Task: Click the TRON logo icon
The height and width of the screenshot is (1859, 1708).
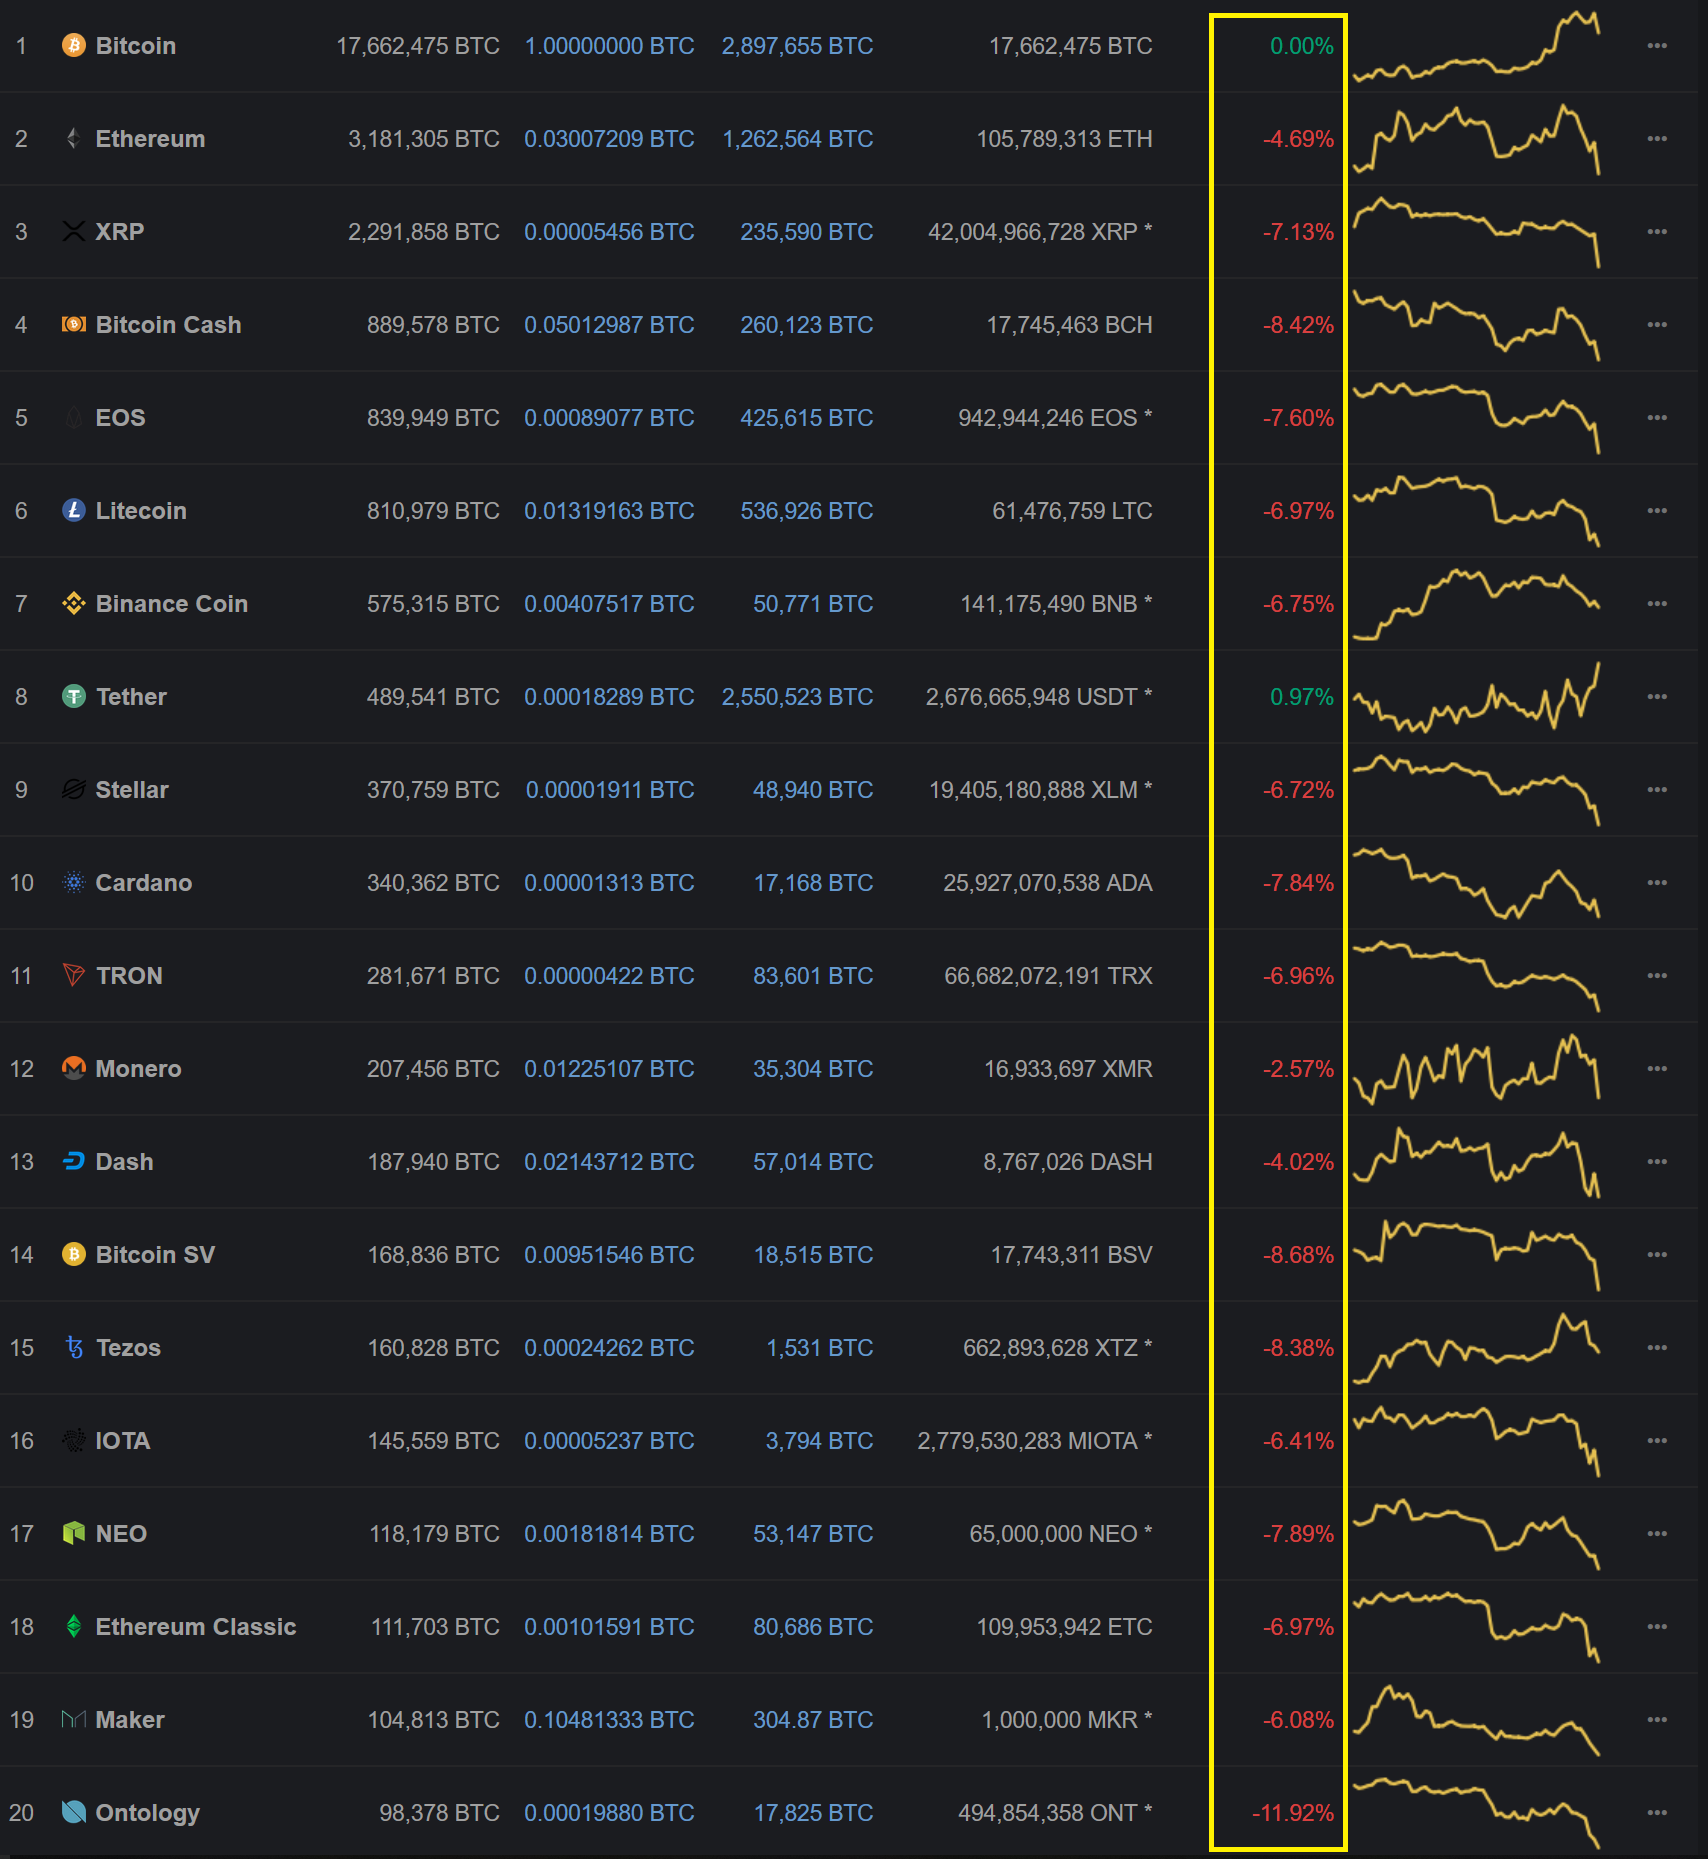Action: [74, 976]
